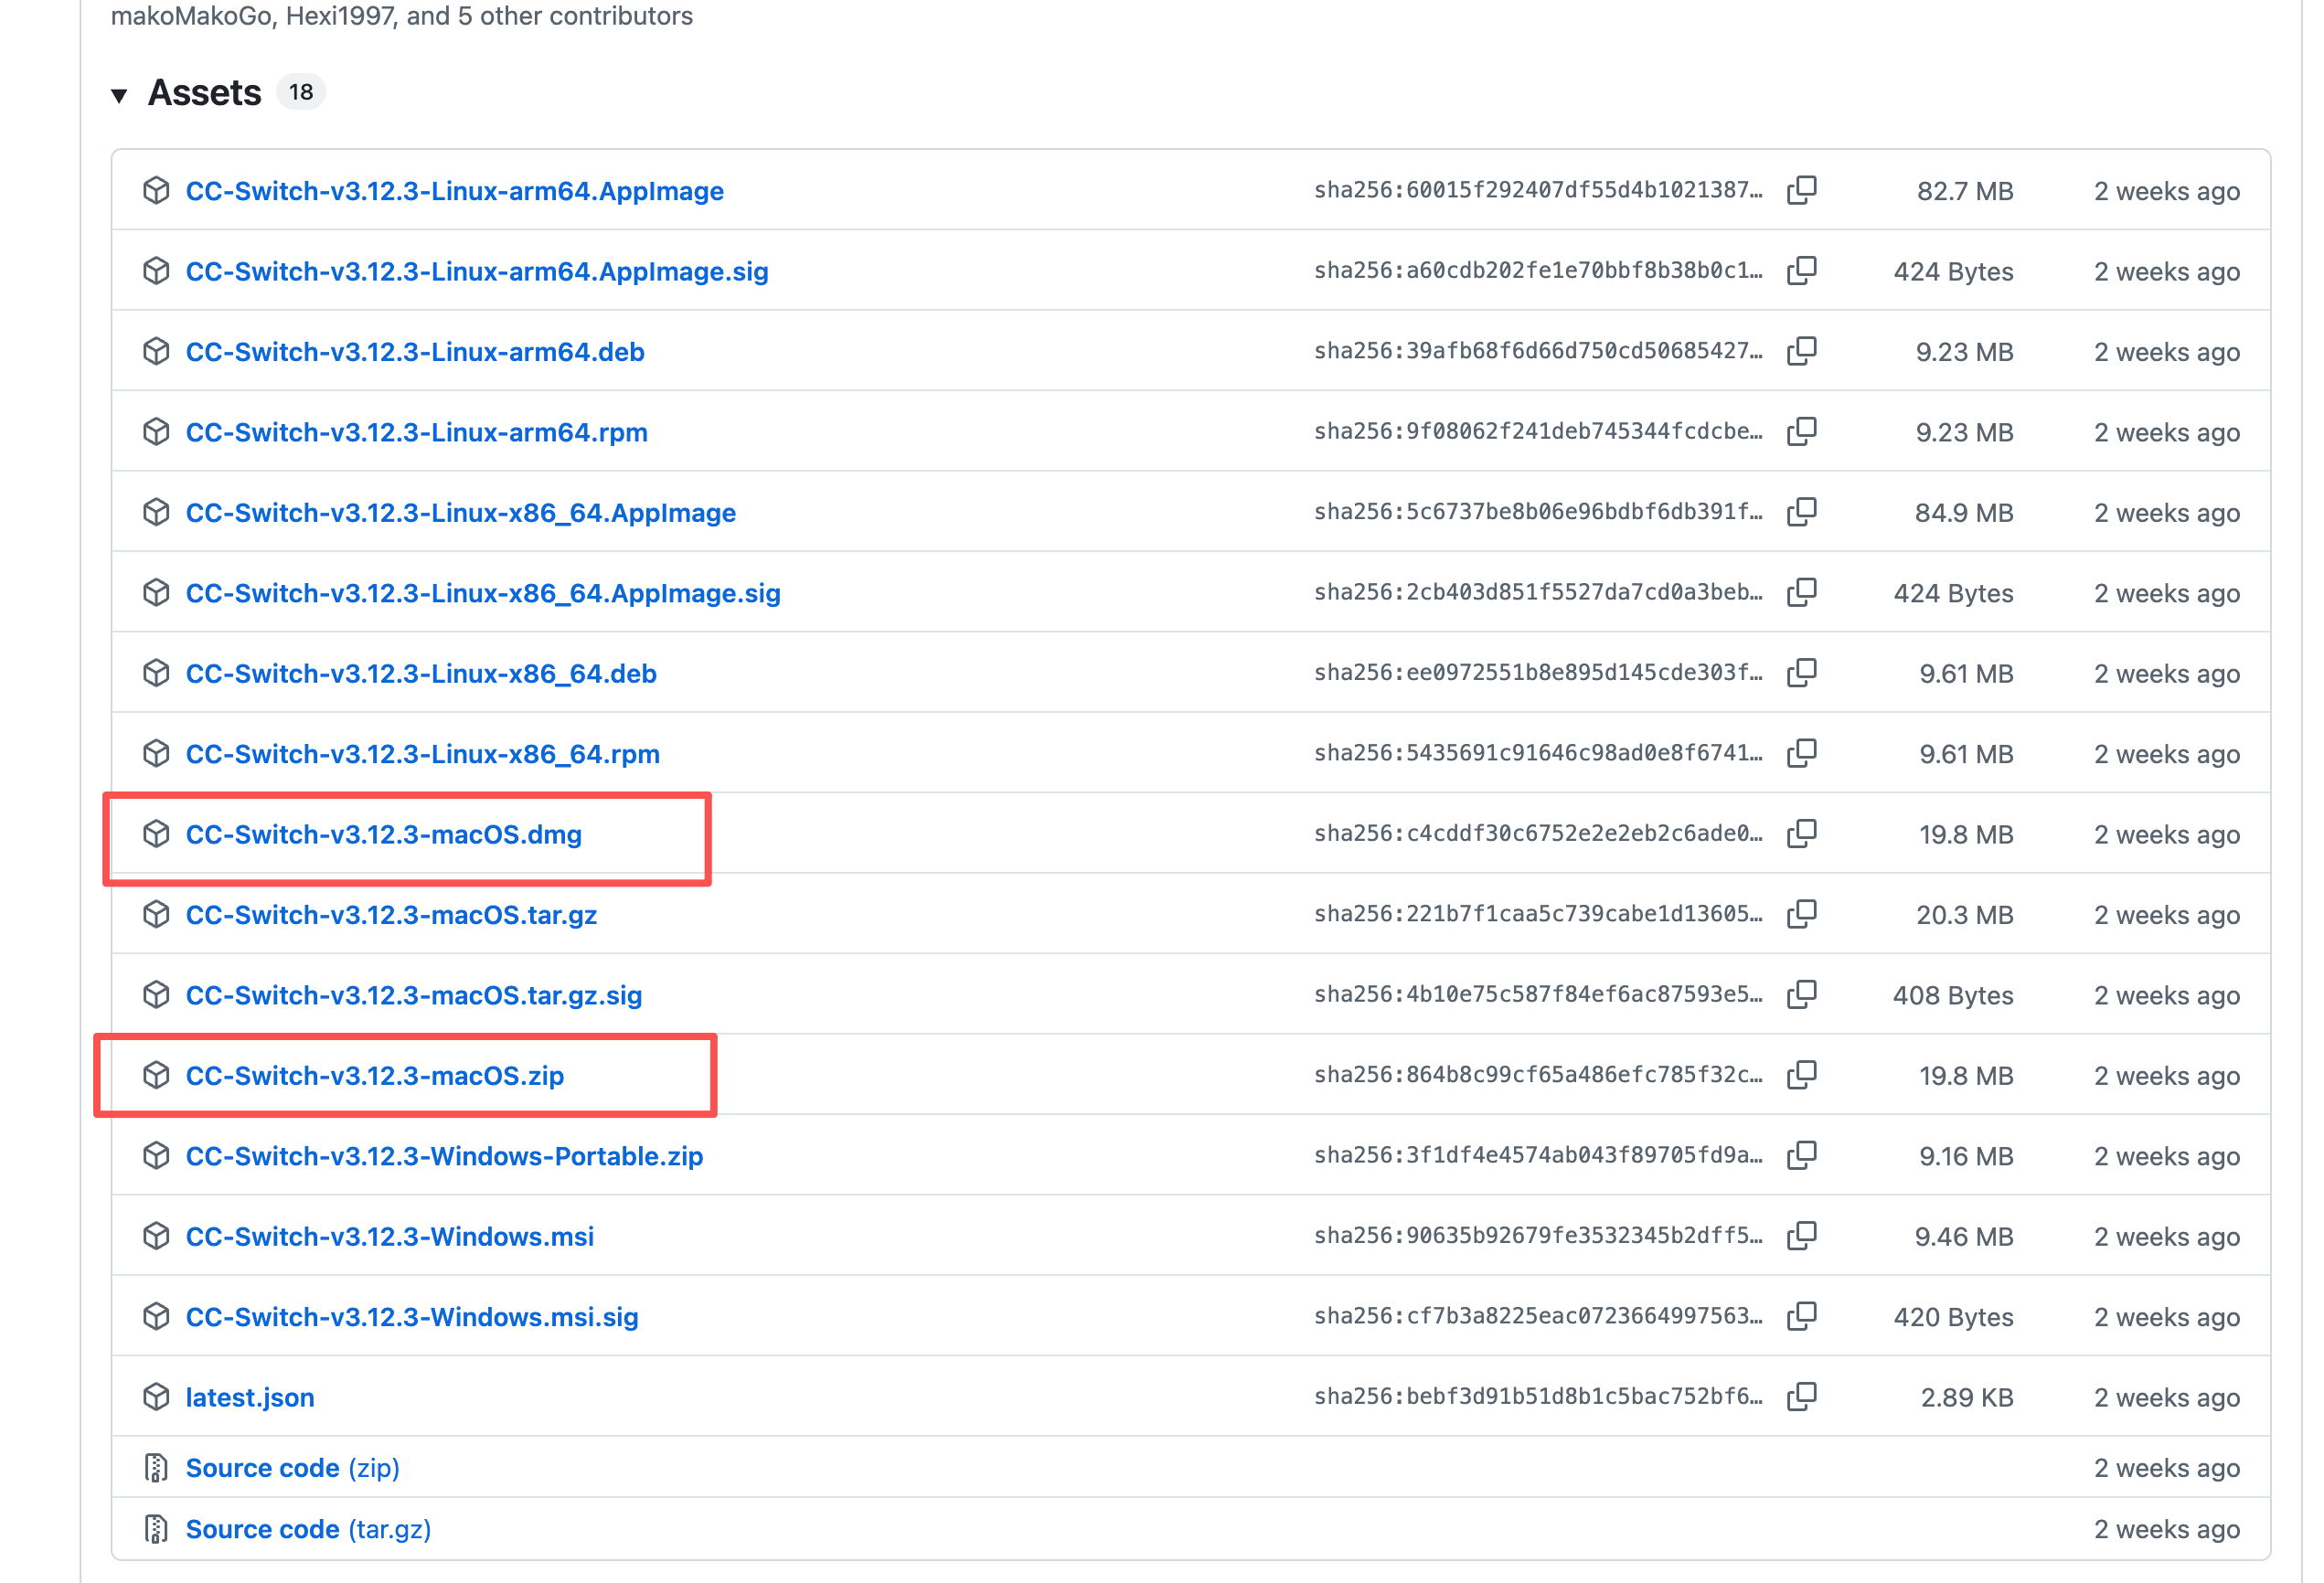Click package icon beside latest.json

[x=156, y=1397]
